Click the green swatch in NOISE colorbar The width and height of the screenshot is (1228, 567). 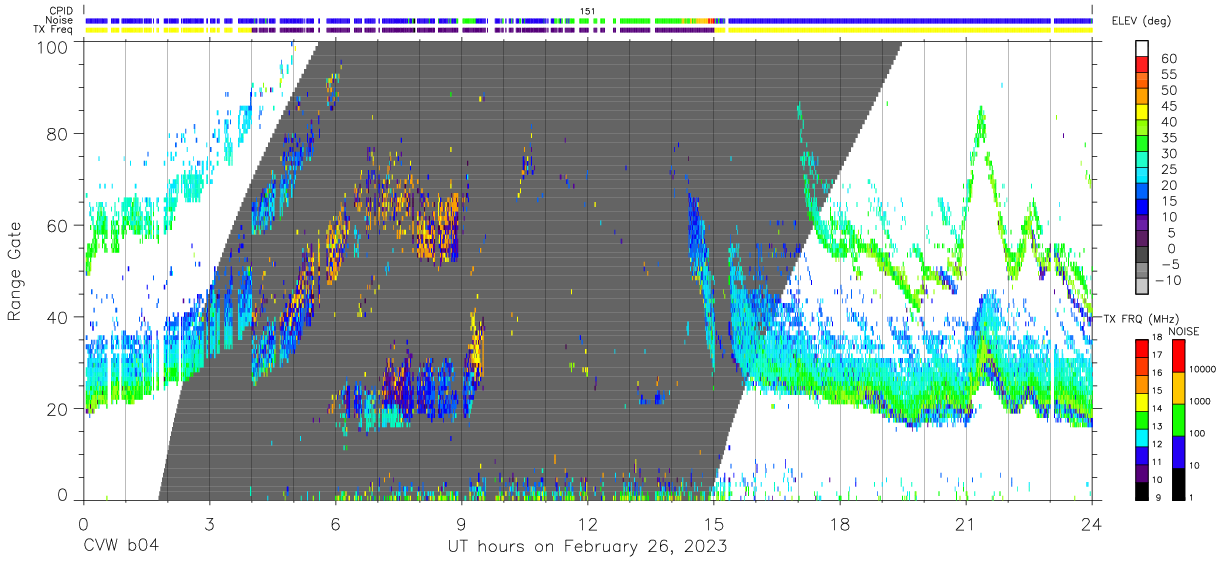(1180, 418)
